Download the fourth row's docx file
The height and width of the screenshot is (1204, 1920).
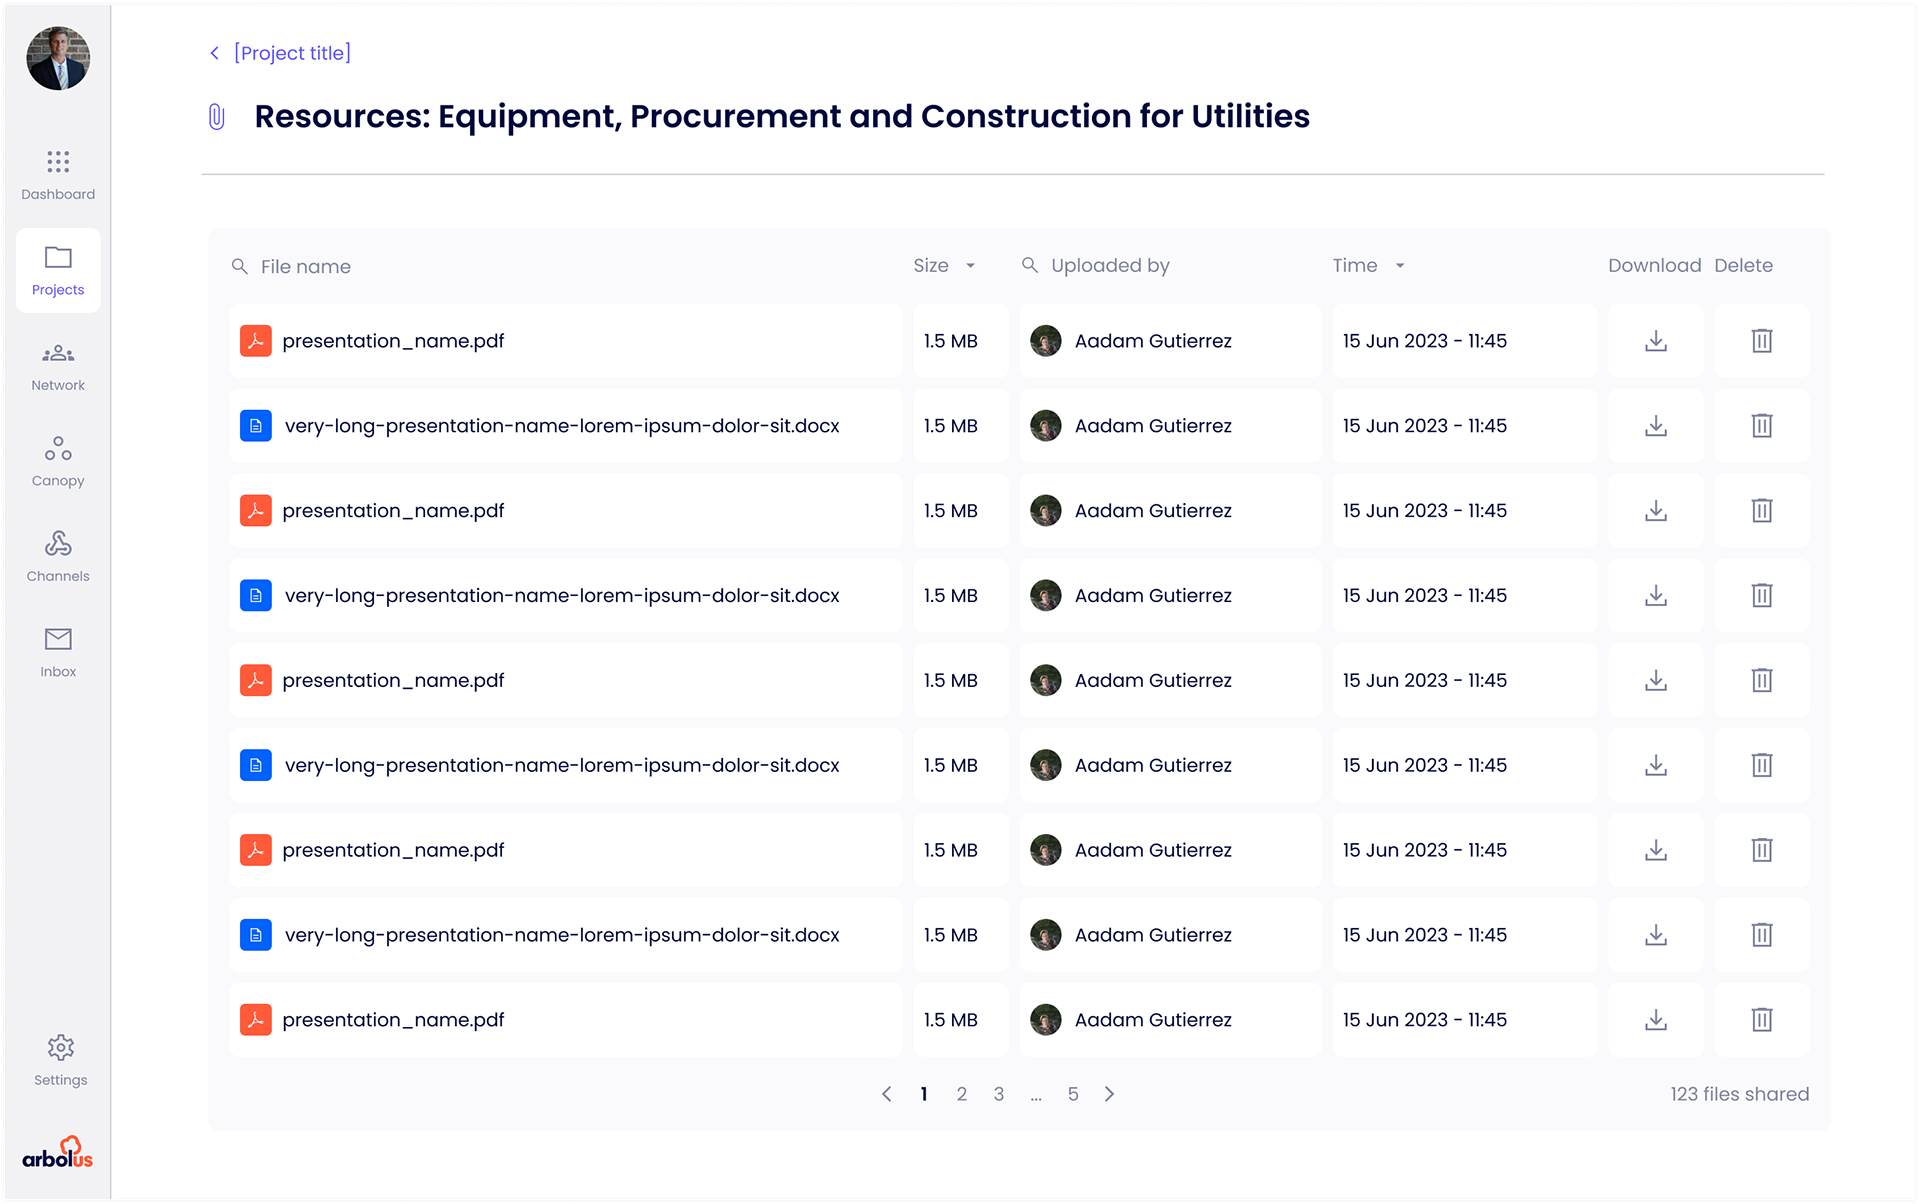point(1656,596)
